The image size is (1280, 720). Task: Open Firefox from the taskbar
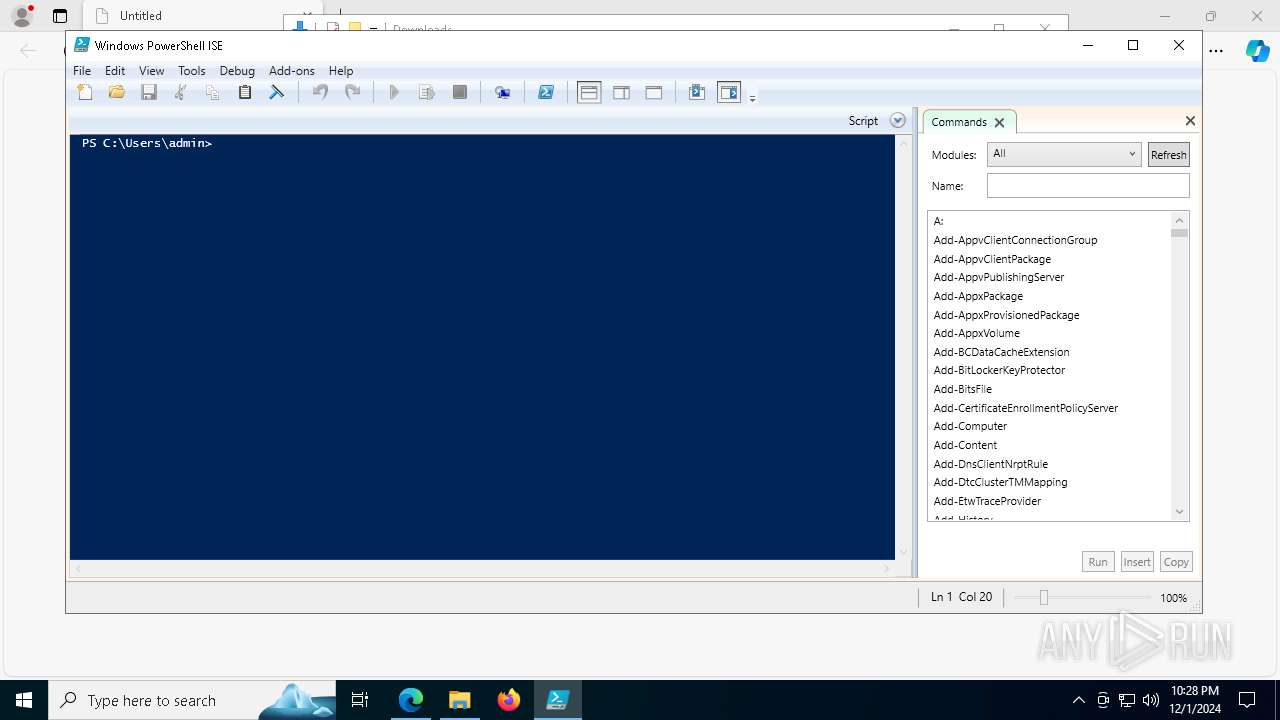(509, 700)
